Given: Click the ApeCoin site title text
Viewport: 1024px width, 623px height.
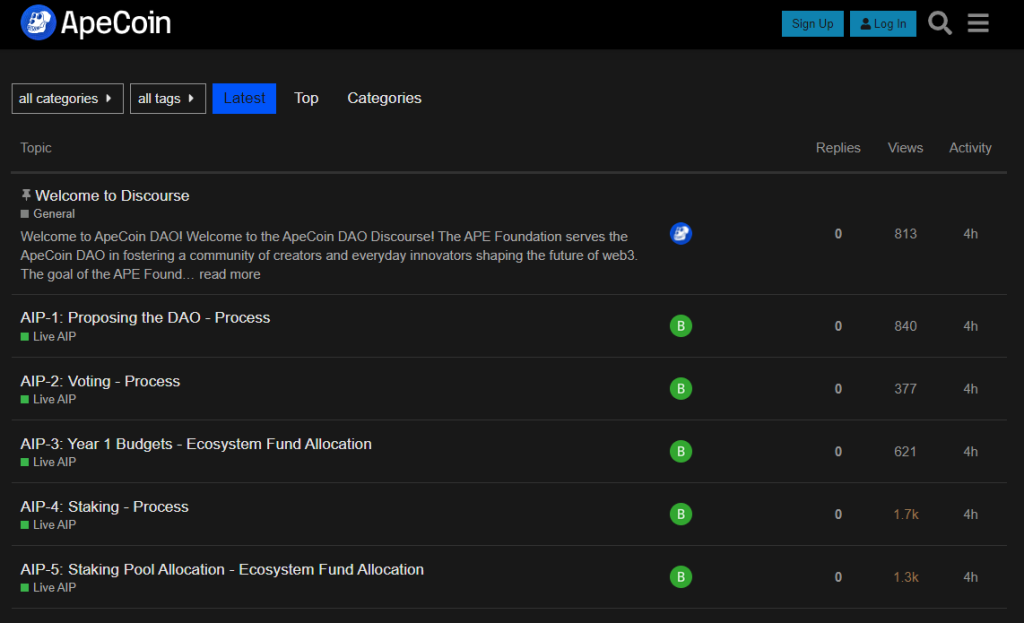Looking at the screenshot, I should 116,23.
